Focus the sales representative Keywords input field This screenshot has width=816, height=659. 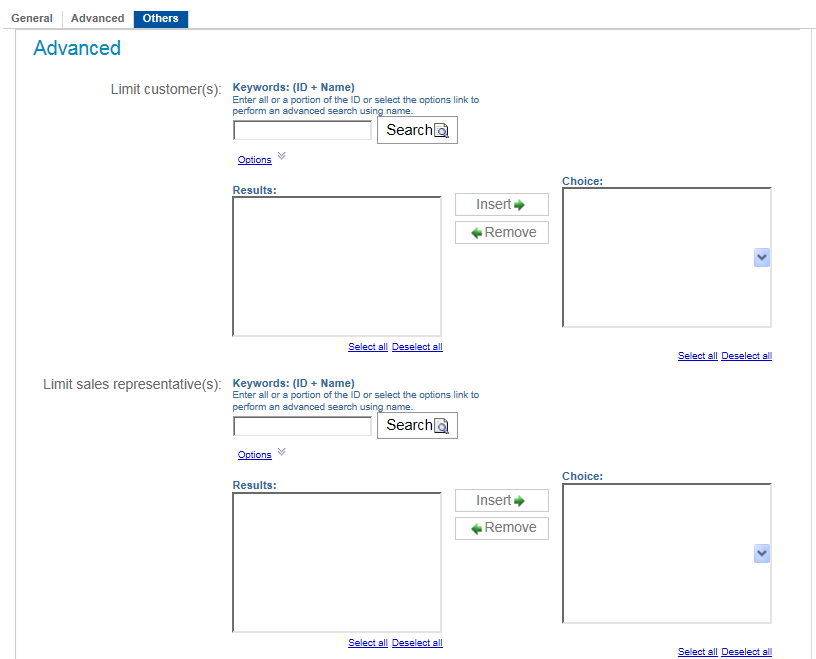pos(302,427)
